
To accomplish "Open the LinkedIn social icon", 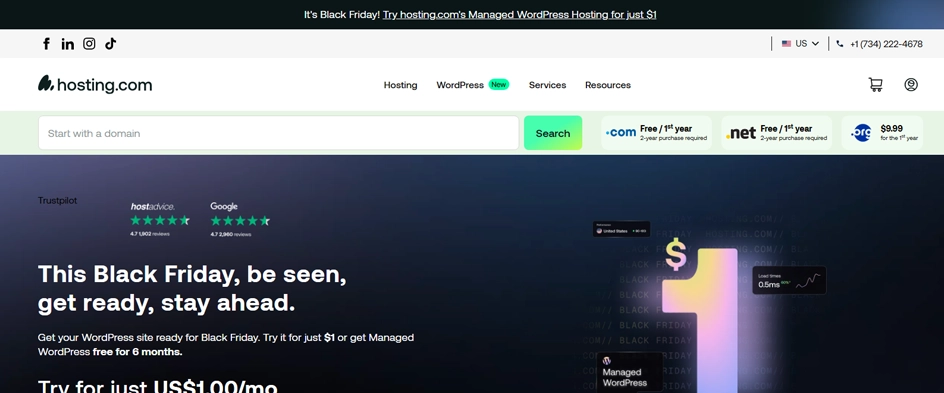I will pyautogui.click(x=67, y=43).
